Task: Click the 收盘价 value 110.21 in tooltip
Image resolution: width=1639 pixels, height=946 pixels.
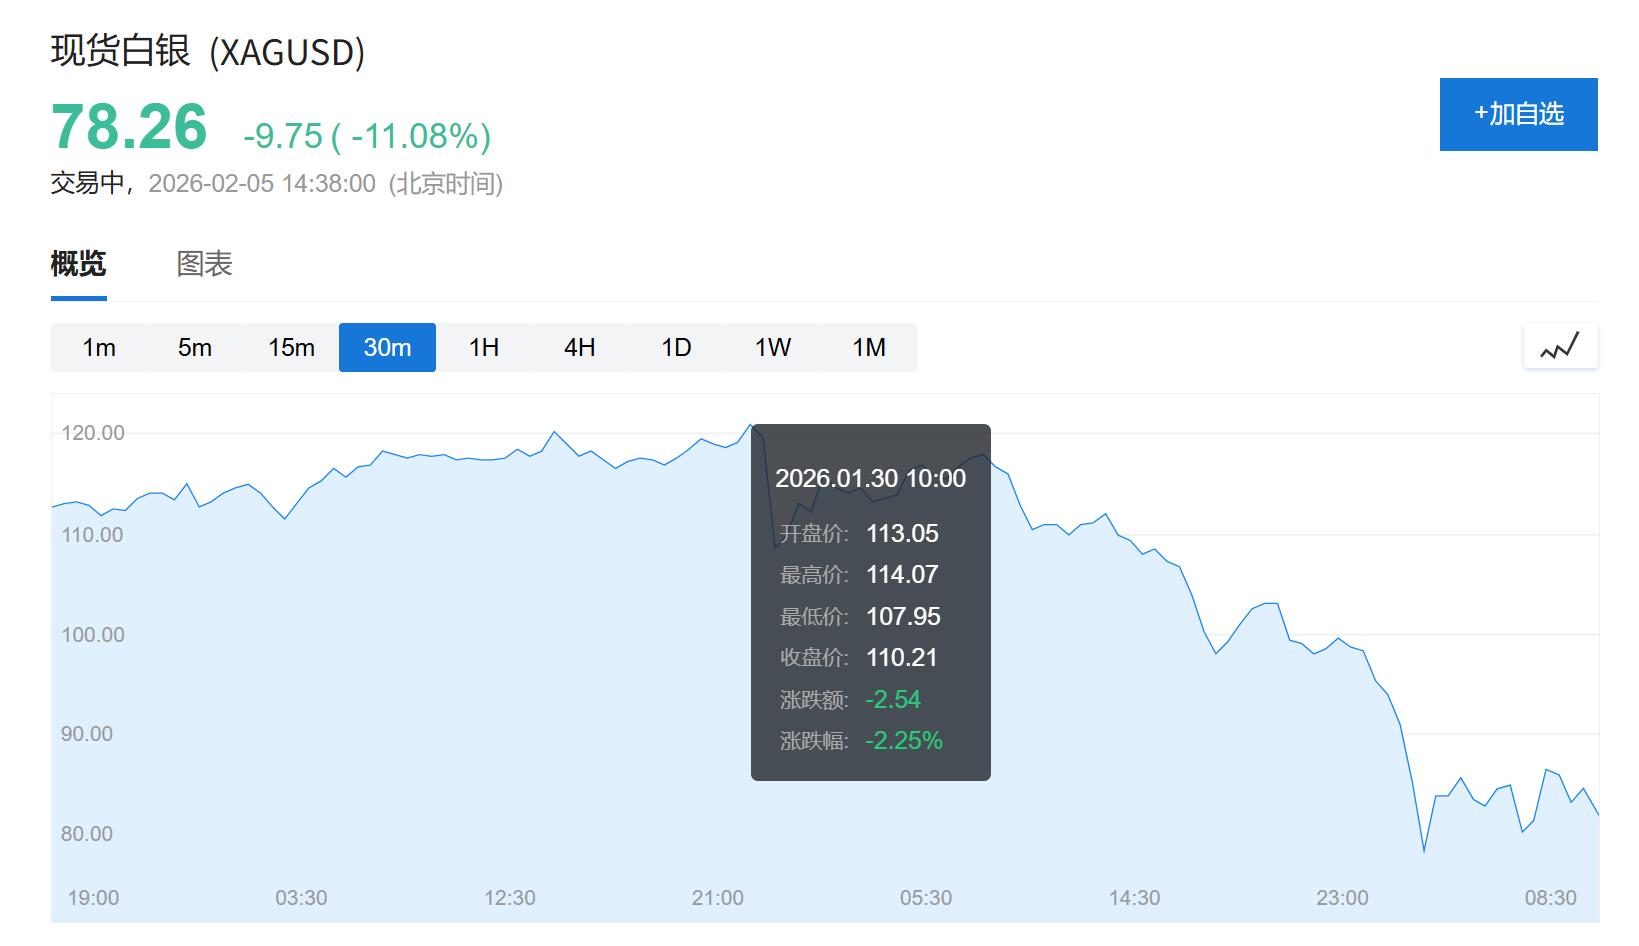Action: 903,658
